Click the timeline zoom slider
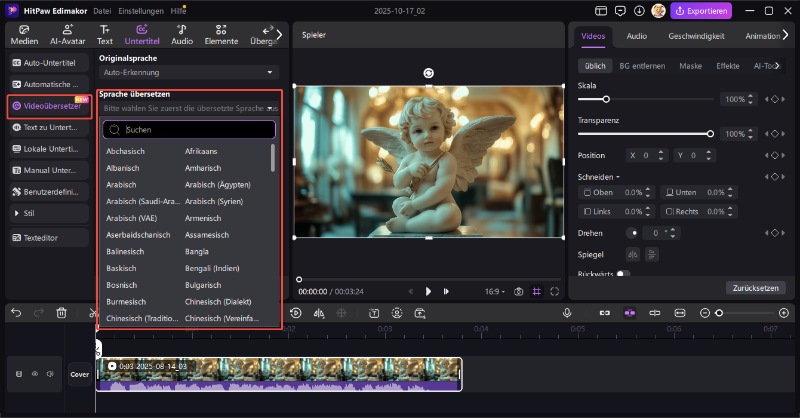 745,313
